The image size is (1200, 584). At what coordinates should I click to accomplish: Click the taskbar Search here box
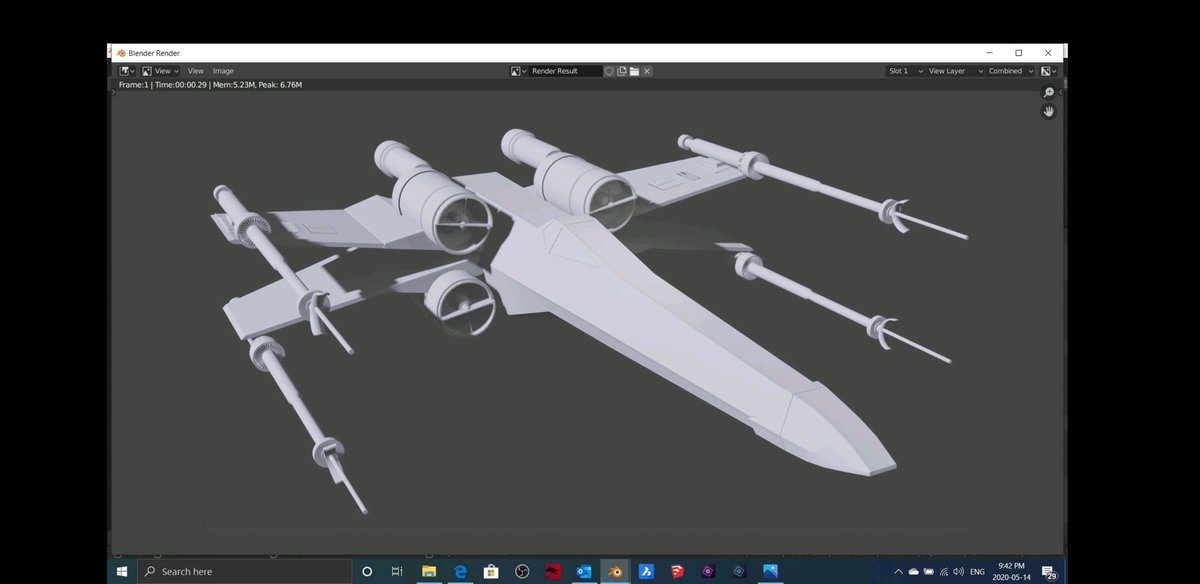(243, 571)
